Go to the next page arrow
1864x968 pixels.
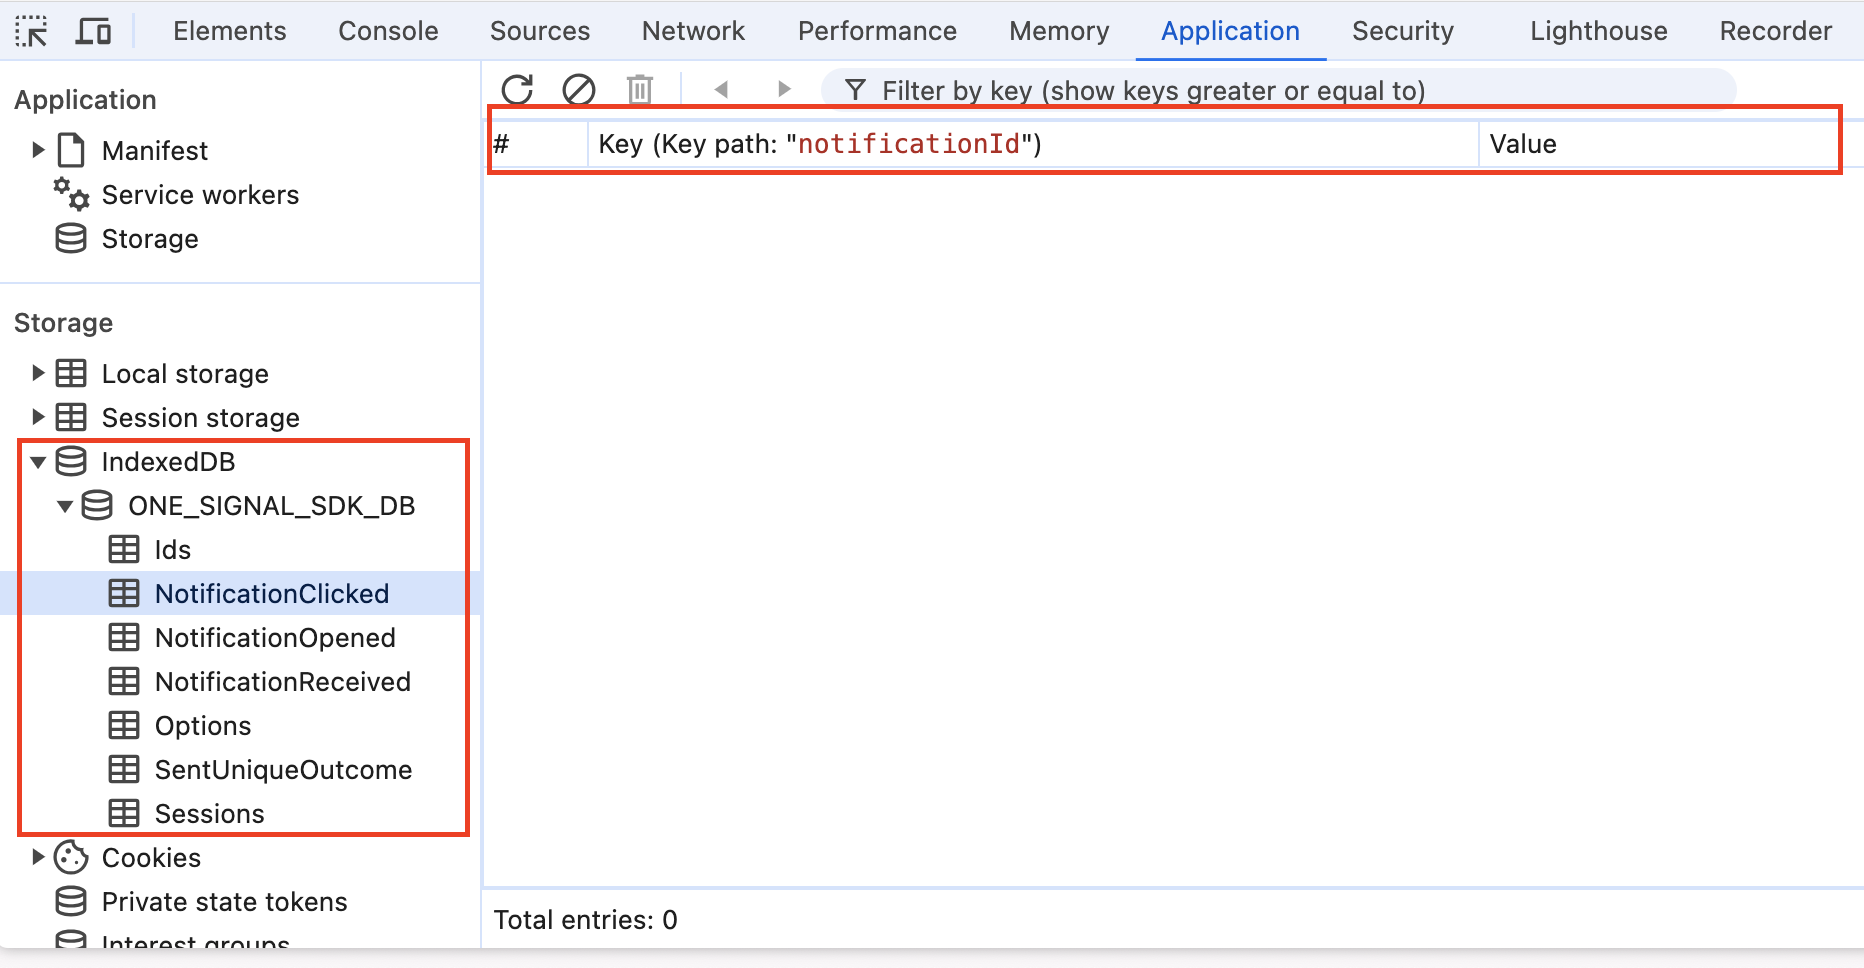coord(784,90)
